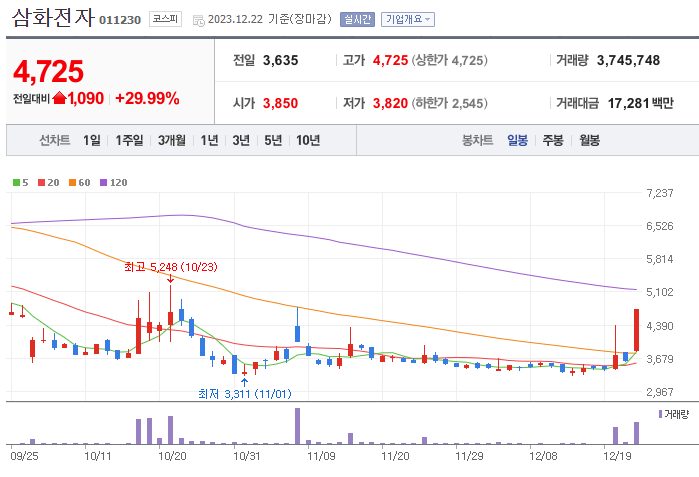The width and height of the screenshot is (699, 477).
Task: Click the 7,237 price axis label
Action: click(660, 193)
